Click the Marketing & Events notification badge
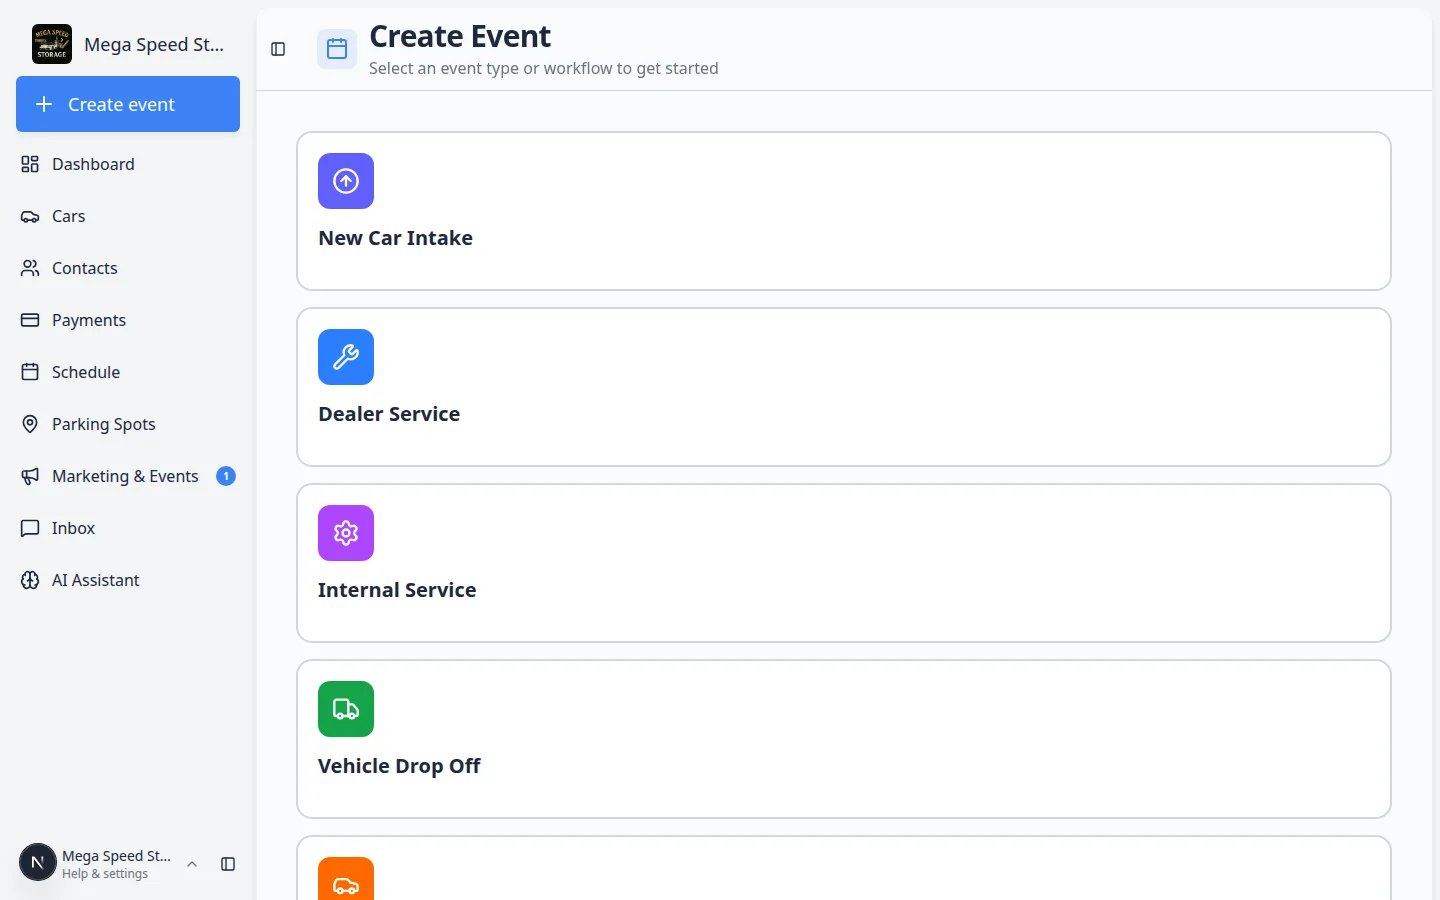Image resolution: width=1440 pixels, height=900 pixels. 226,476
